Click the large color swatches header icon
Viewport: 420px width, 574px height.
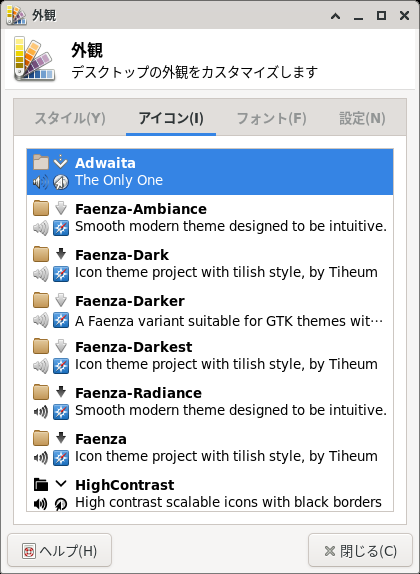34,59
